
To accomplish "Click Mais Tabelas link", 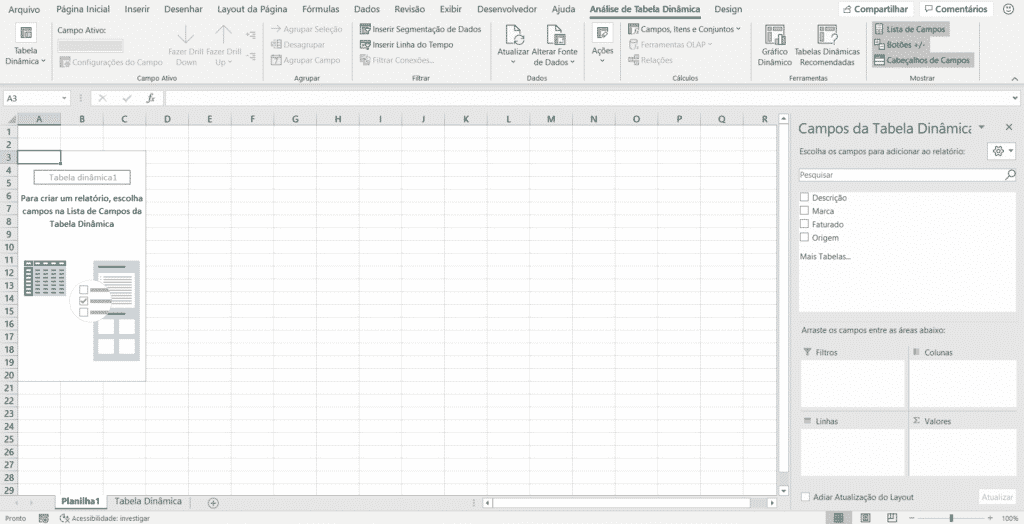I will pos(825,256).
